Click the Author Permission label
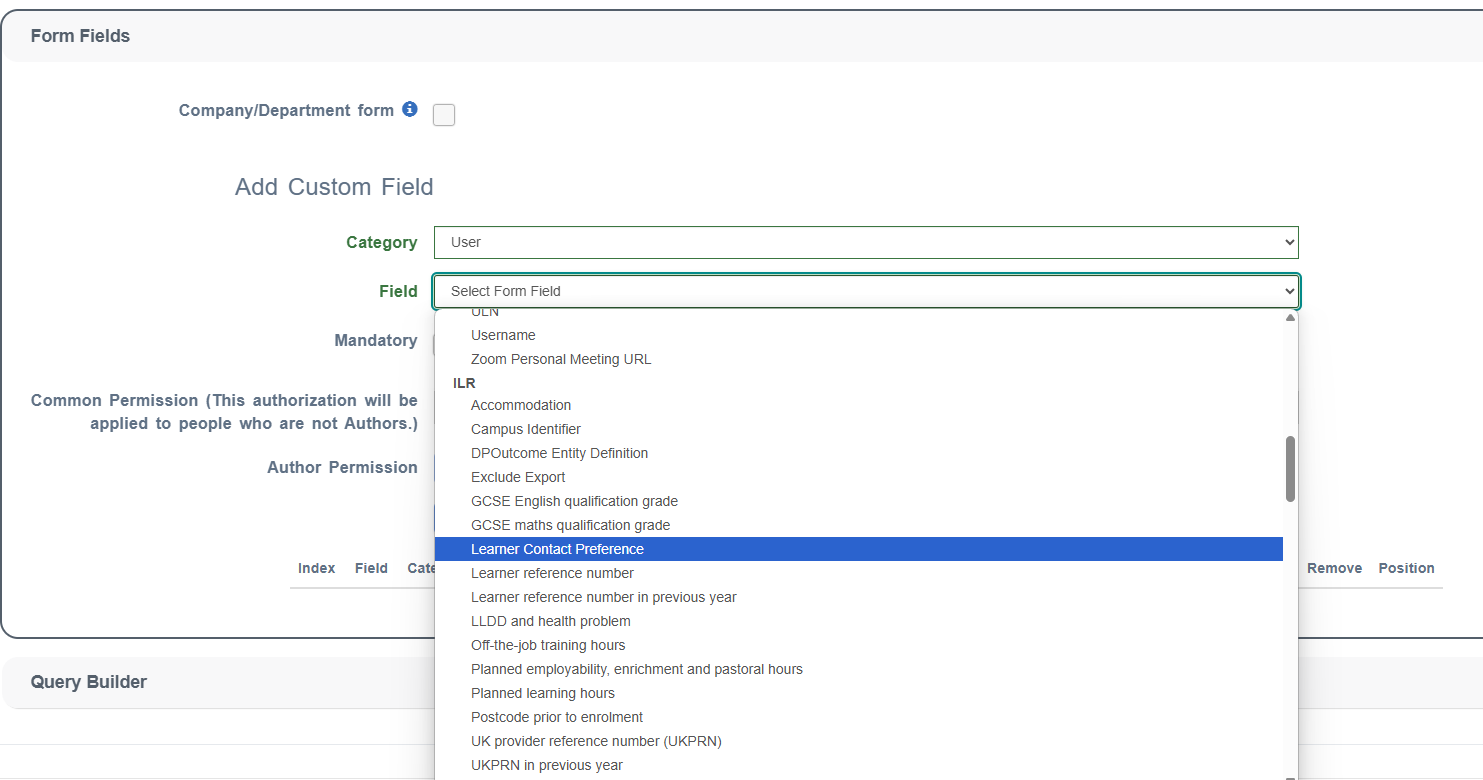Image resolution: width=1483 pixels, height=780 pixels. 342,467
